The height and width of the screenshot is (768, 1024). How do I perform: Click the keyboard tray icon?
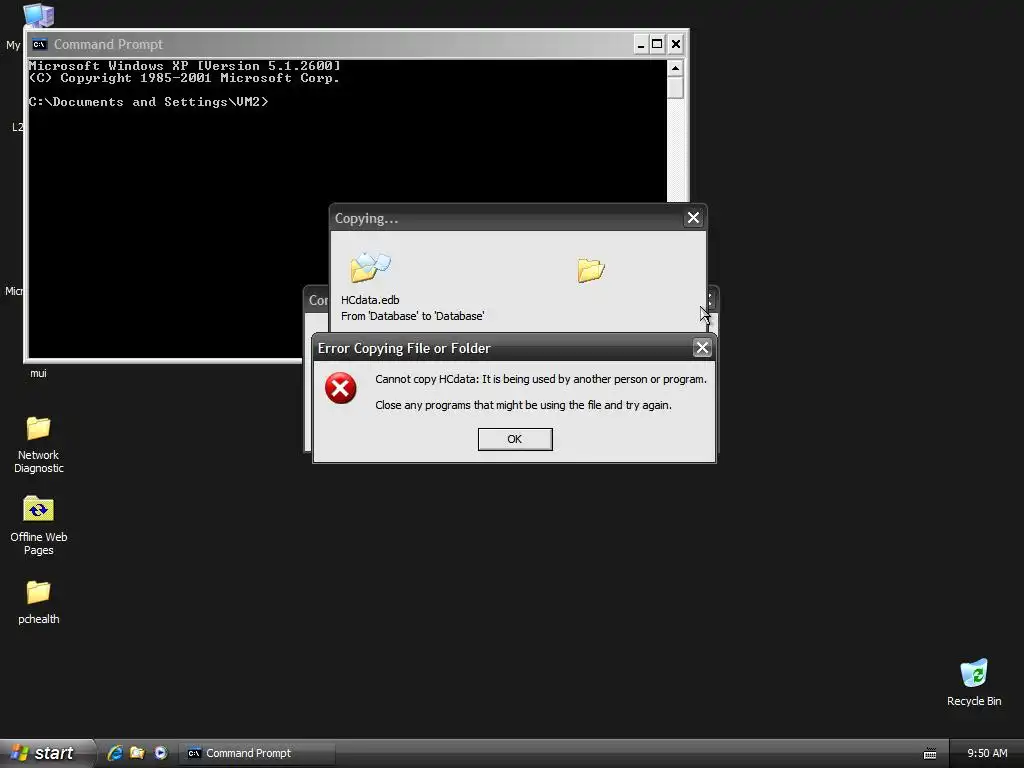(x=930, y=754)
